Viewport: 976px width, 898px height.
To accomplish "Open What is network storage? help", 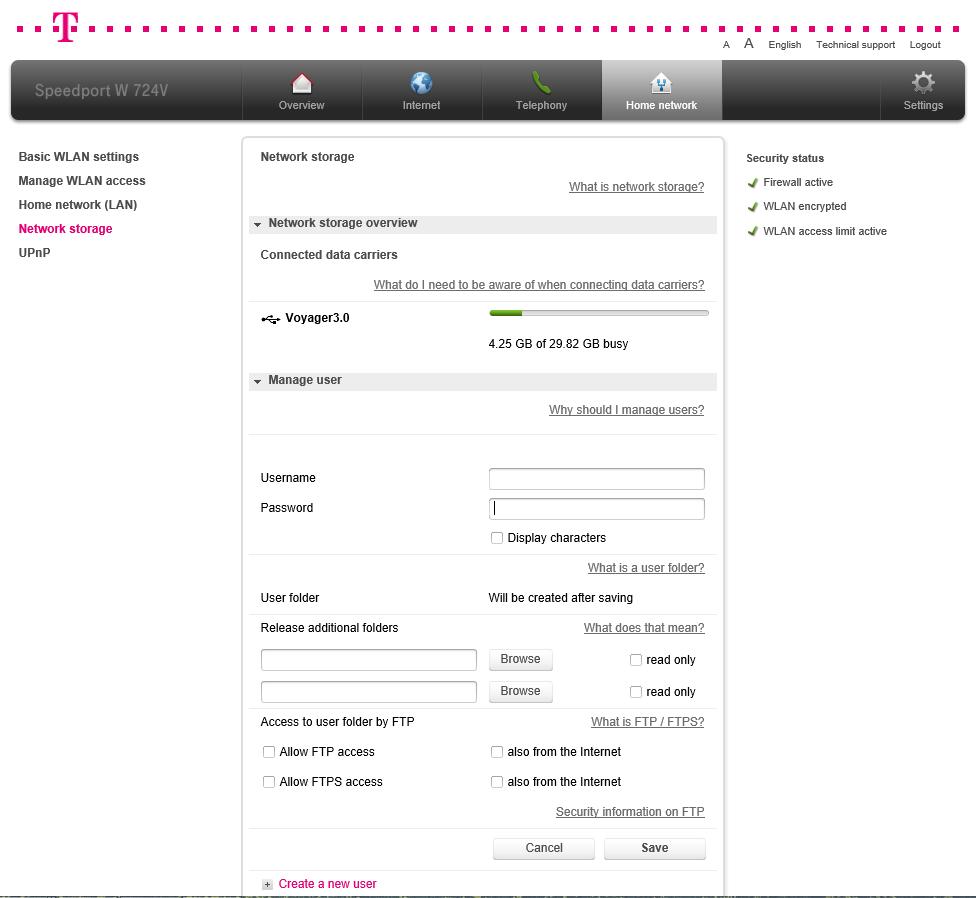I will click(x=636, y=187).
